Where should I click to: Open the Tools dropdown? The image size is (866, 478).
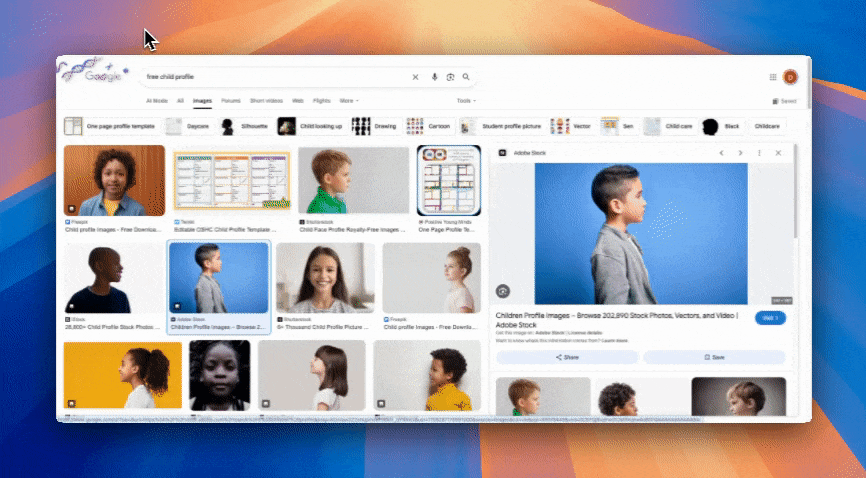pos(466,101)
